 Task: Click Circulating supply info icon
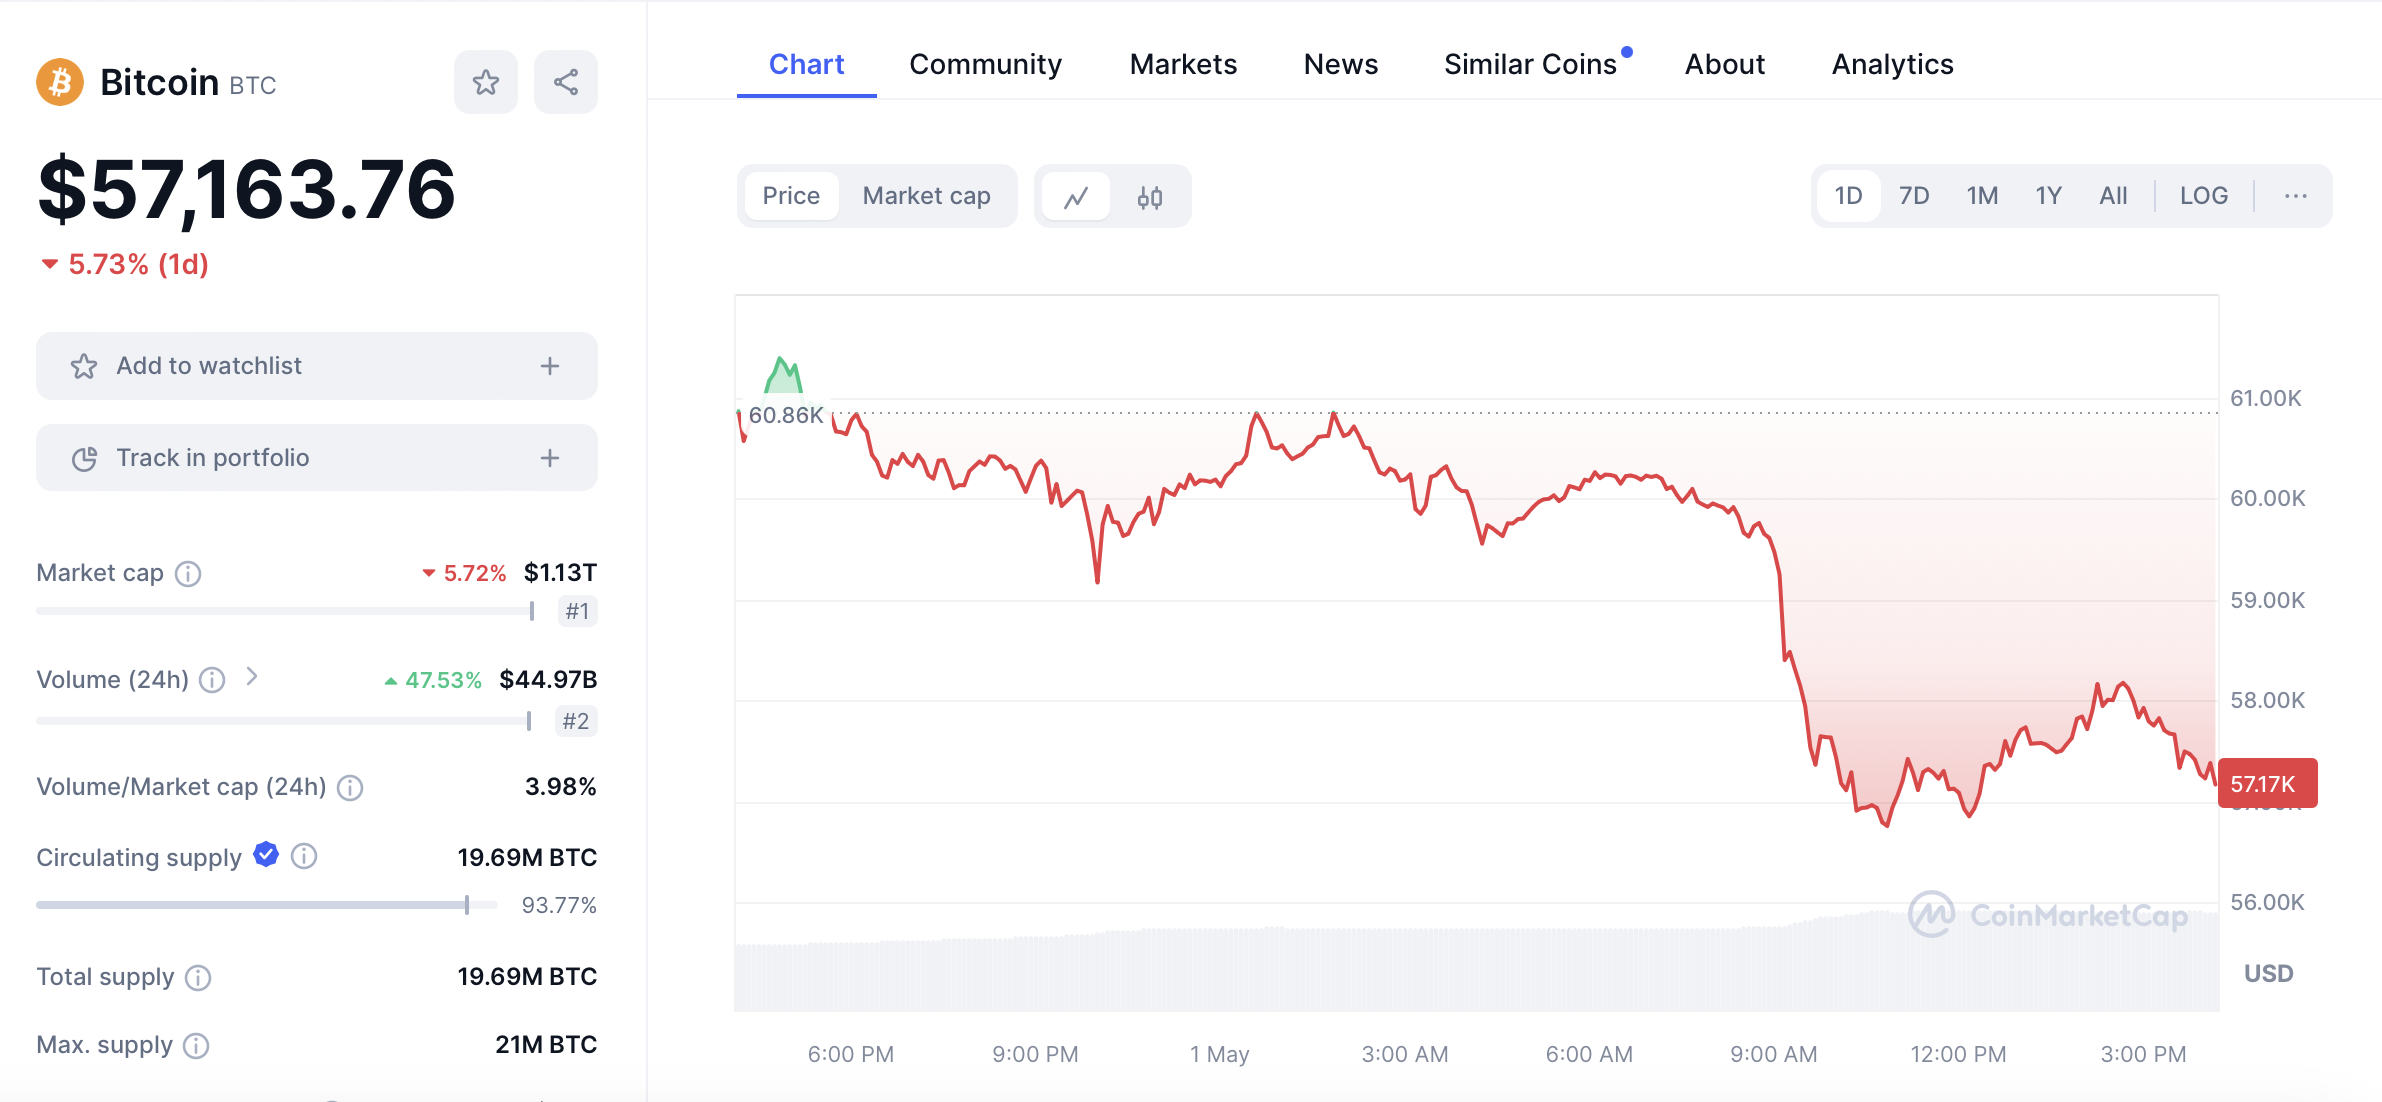click(304, 857)
